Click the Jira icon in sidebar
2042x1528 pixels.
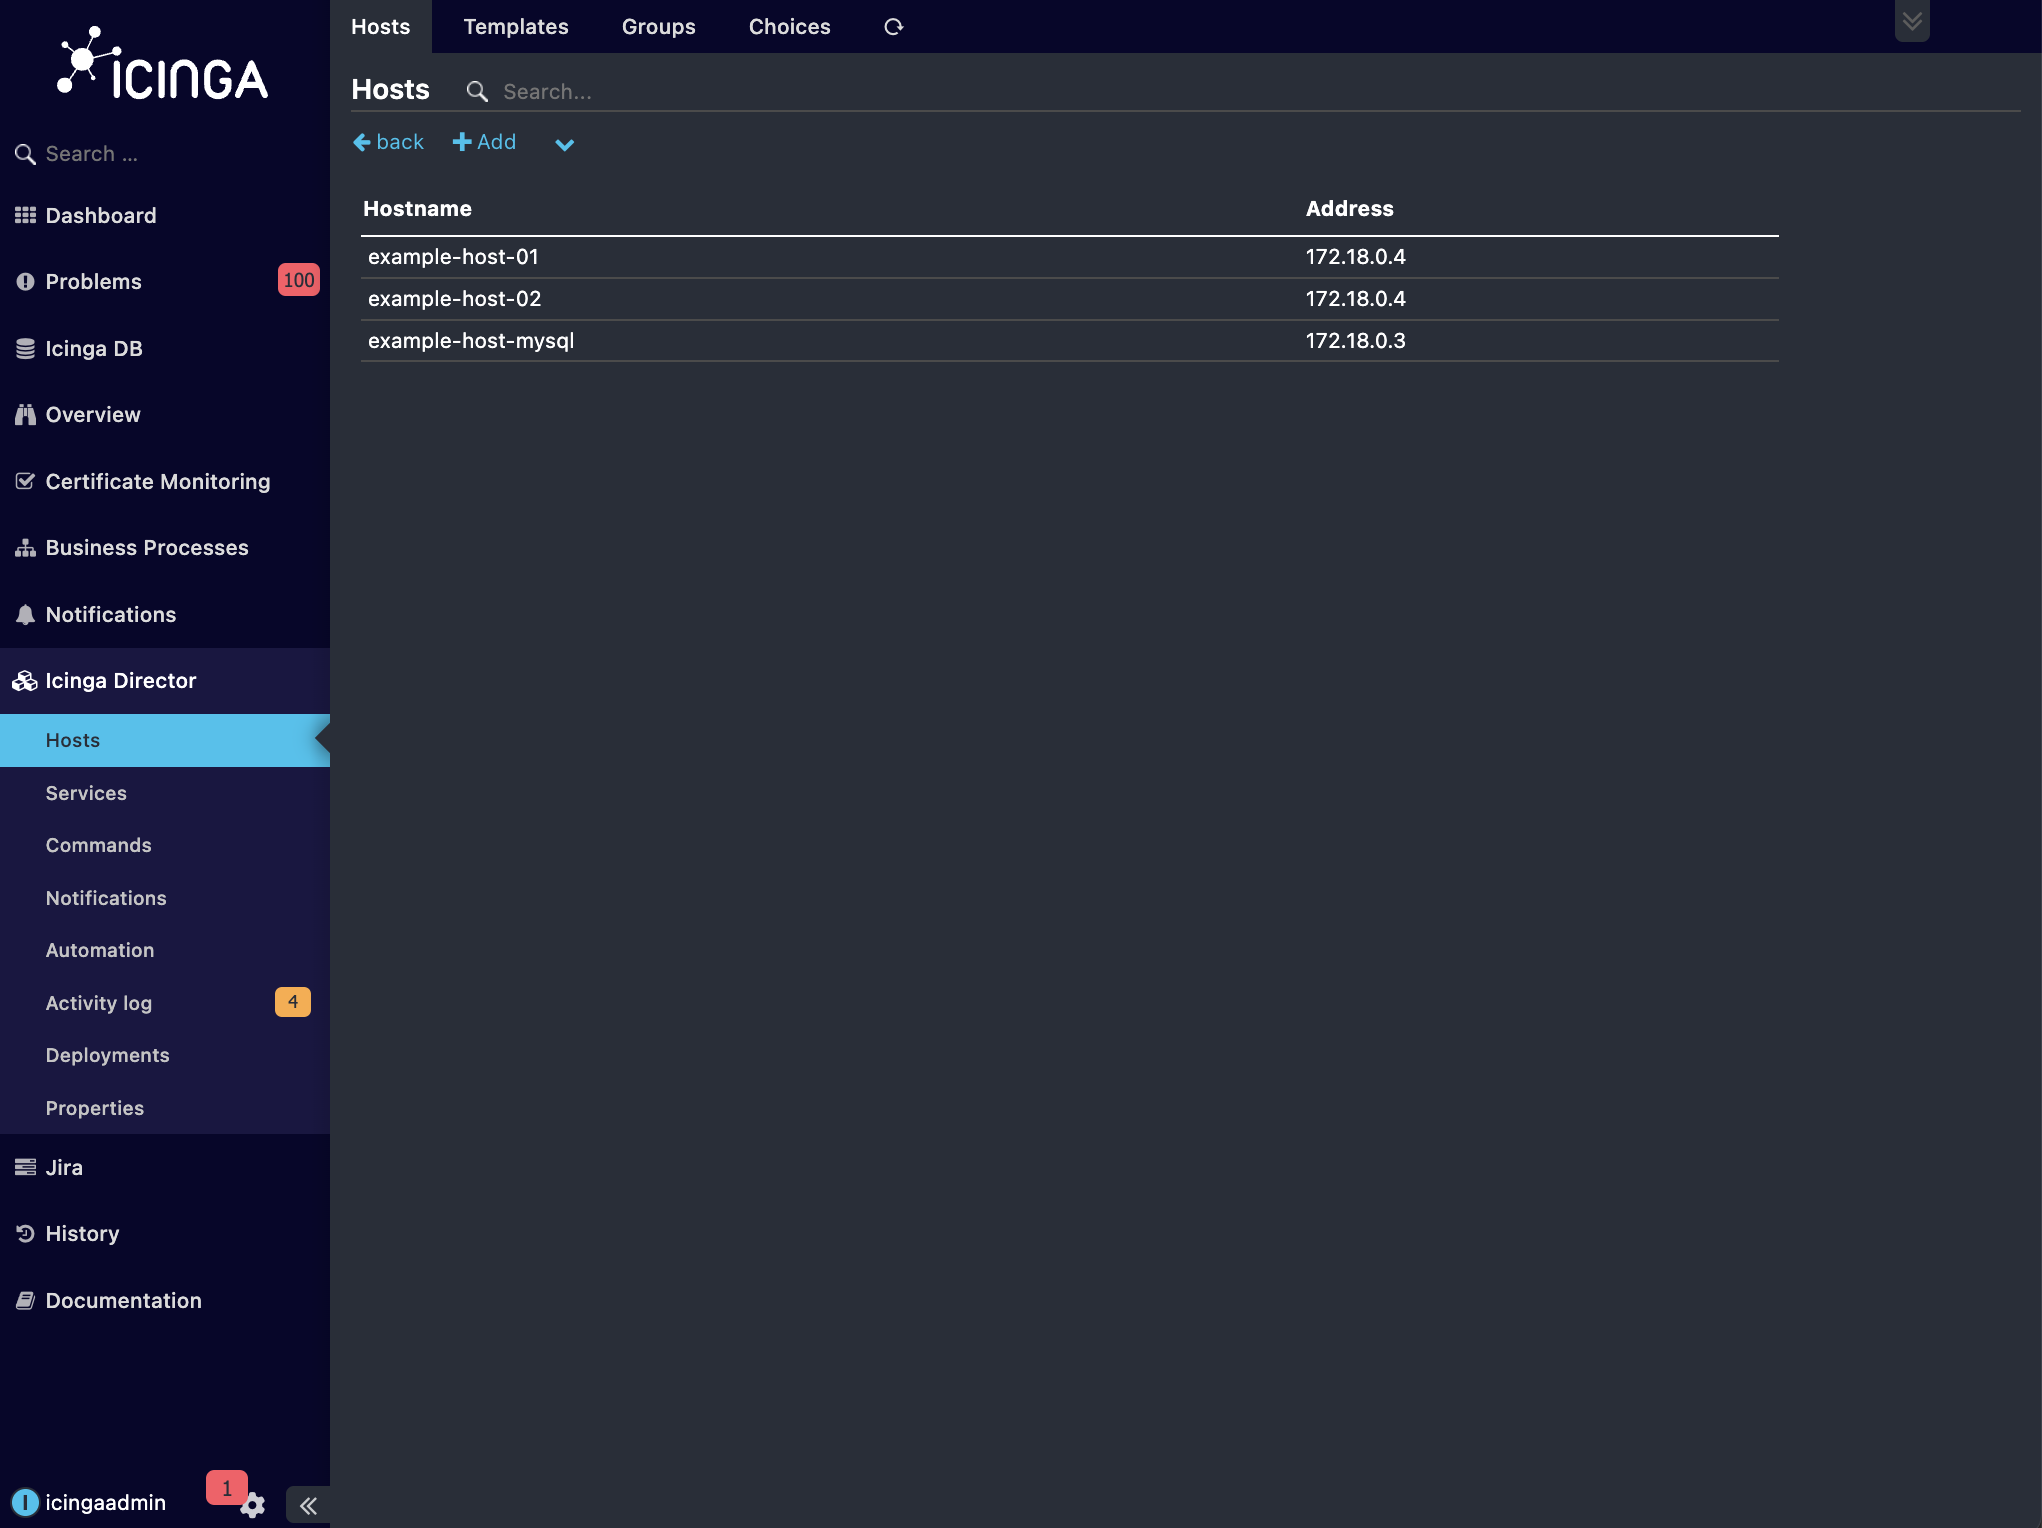(x=25, y=1167)
